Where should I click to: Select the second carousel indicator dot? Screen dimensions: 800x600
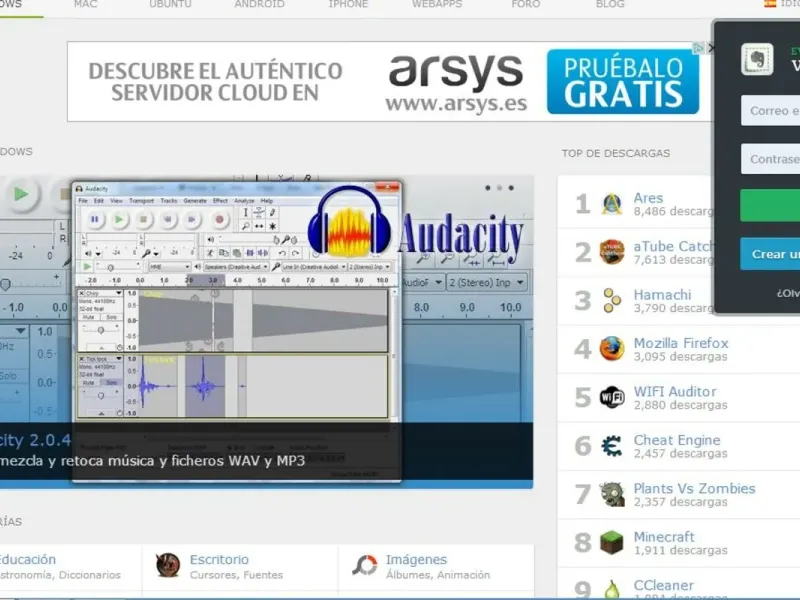(x=499, y=188)
